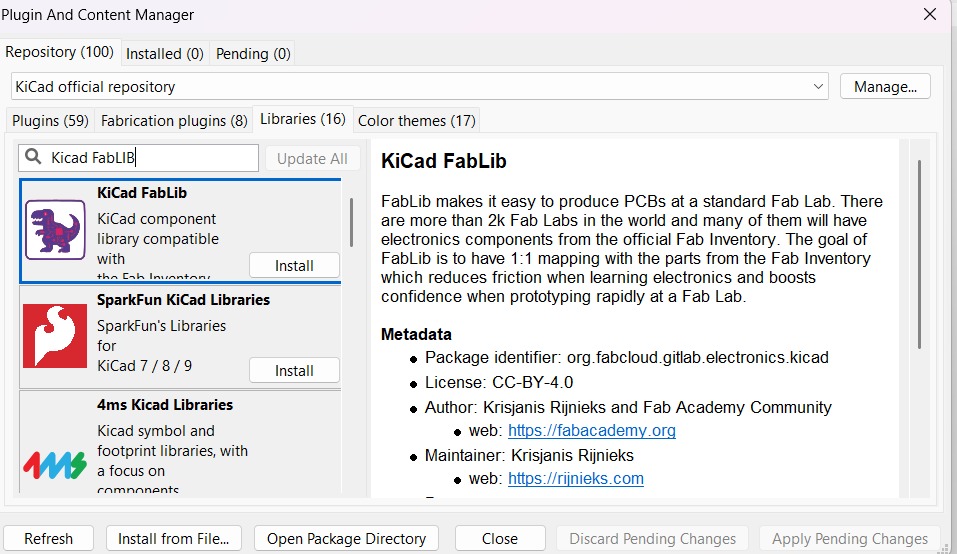957x554 pixels.
Task: Open the Fabrication plugins (8) tab
Action: tap(174, 120)
